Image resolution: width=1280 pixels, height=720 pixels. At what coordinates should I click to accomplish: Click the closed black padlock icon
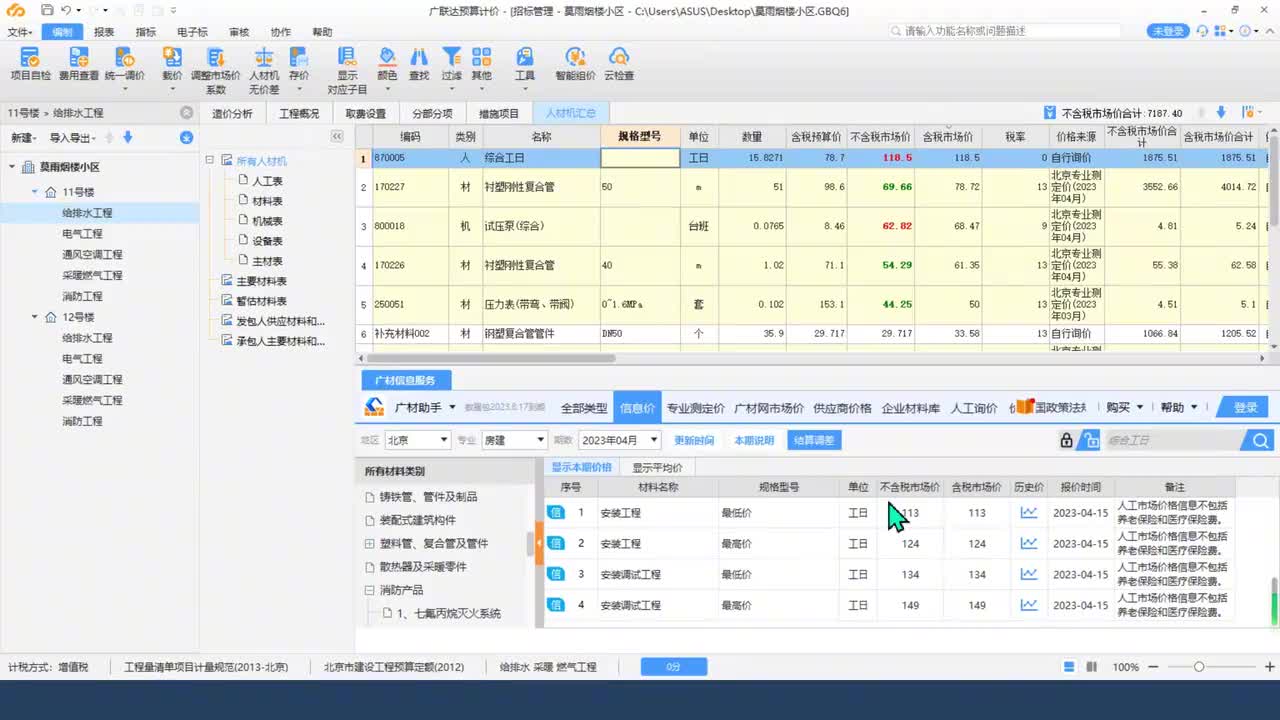pyautogui.click(x=1066, y=440)
